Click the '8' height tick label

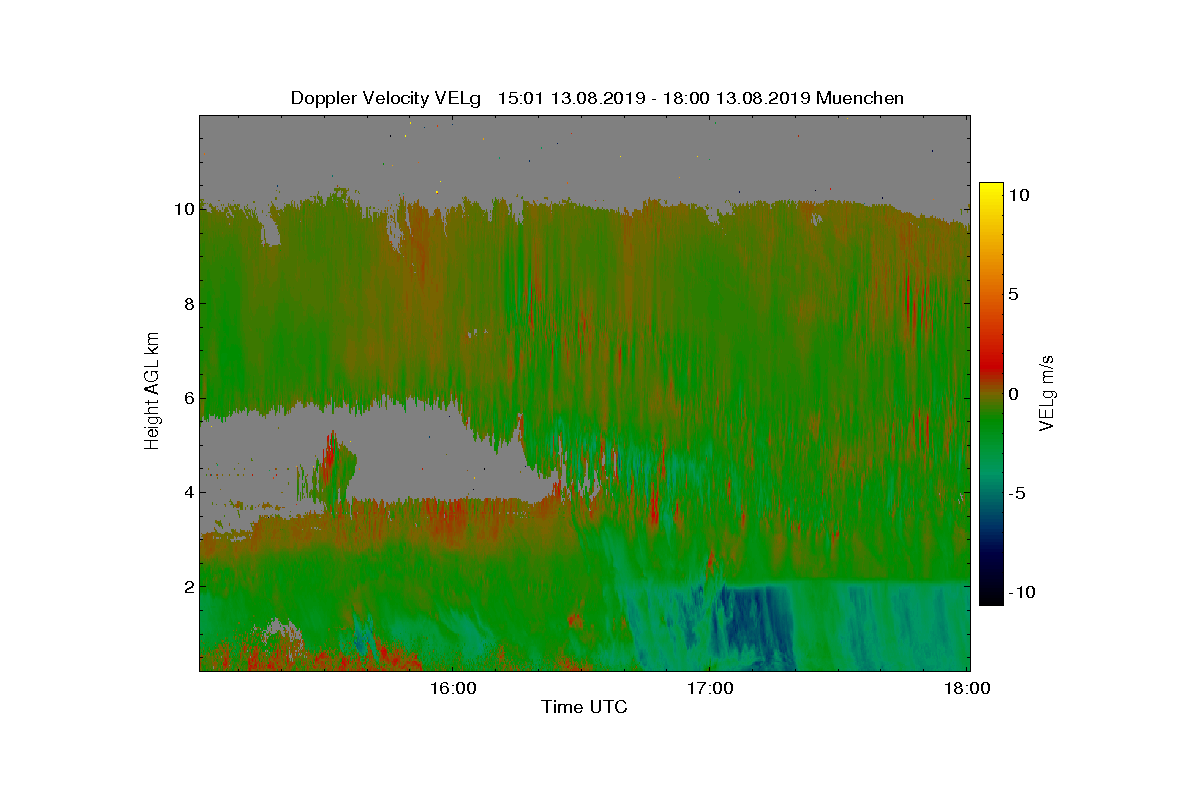click(x=187, y=304)
